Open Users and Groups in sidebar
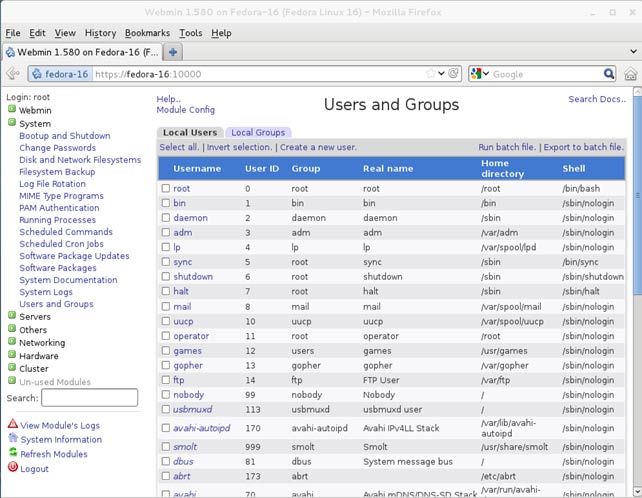 56,304
